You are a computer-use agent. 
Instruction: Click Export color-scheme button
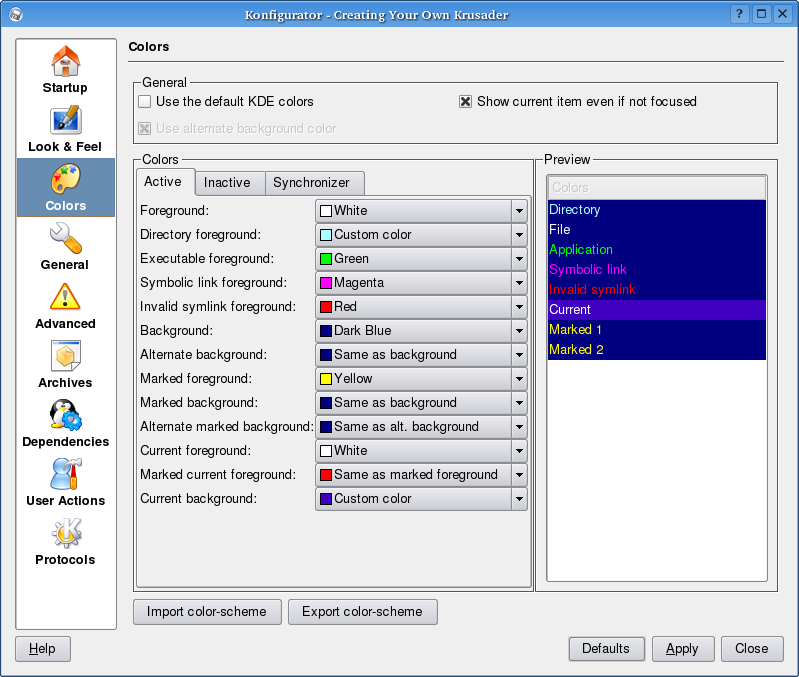point(362,612)
